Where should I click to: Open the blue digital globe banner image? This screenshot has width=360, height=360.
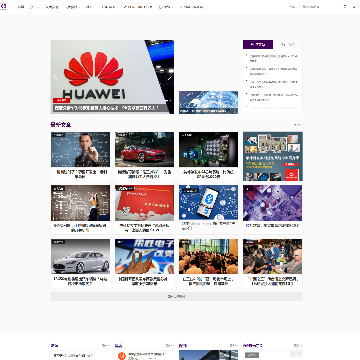[x=208, y=102]
